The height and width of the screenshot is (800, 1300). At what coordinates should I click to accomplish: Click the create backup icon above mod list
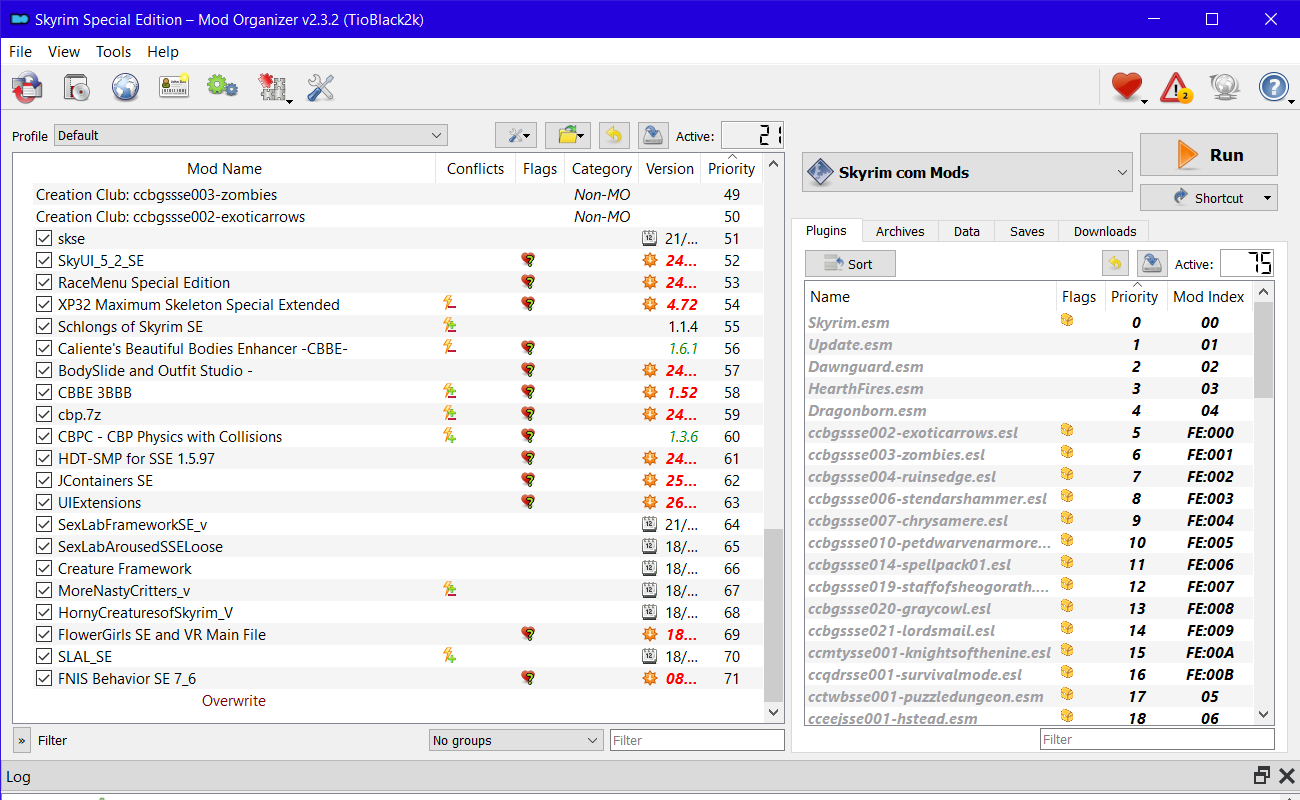(x=653, y=136)
